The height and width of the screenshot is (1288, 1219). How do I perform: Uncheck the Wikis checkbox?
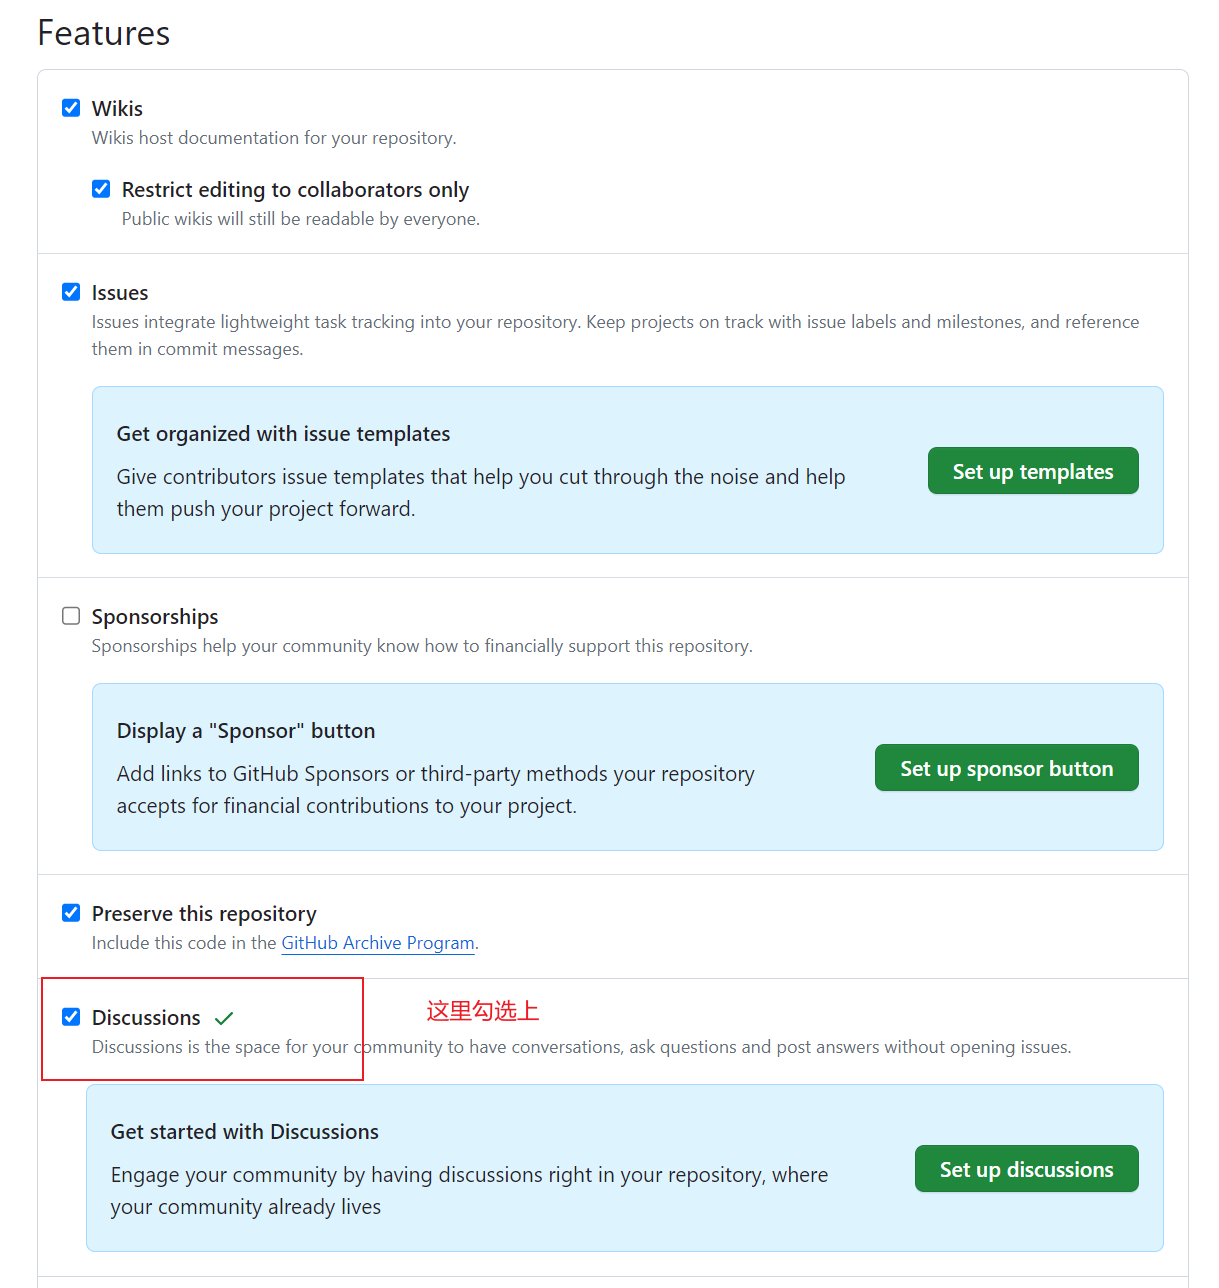pos(71,108)
